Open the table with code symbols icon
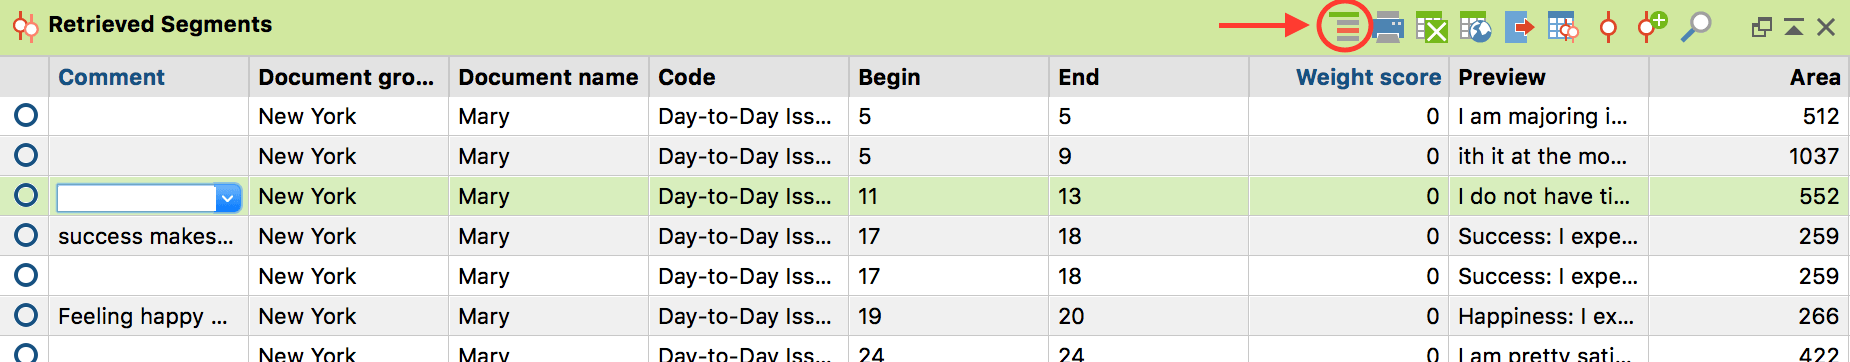 coord(1563,27)
